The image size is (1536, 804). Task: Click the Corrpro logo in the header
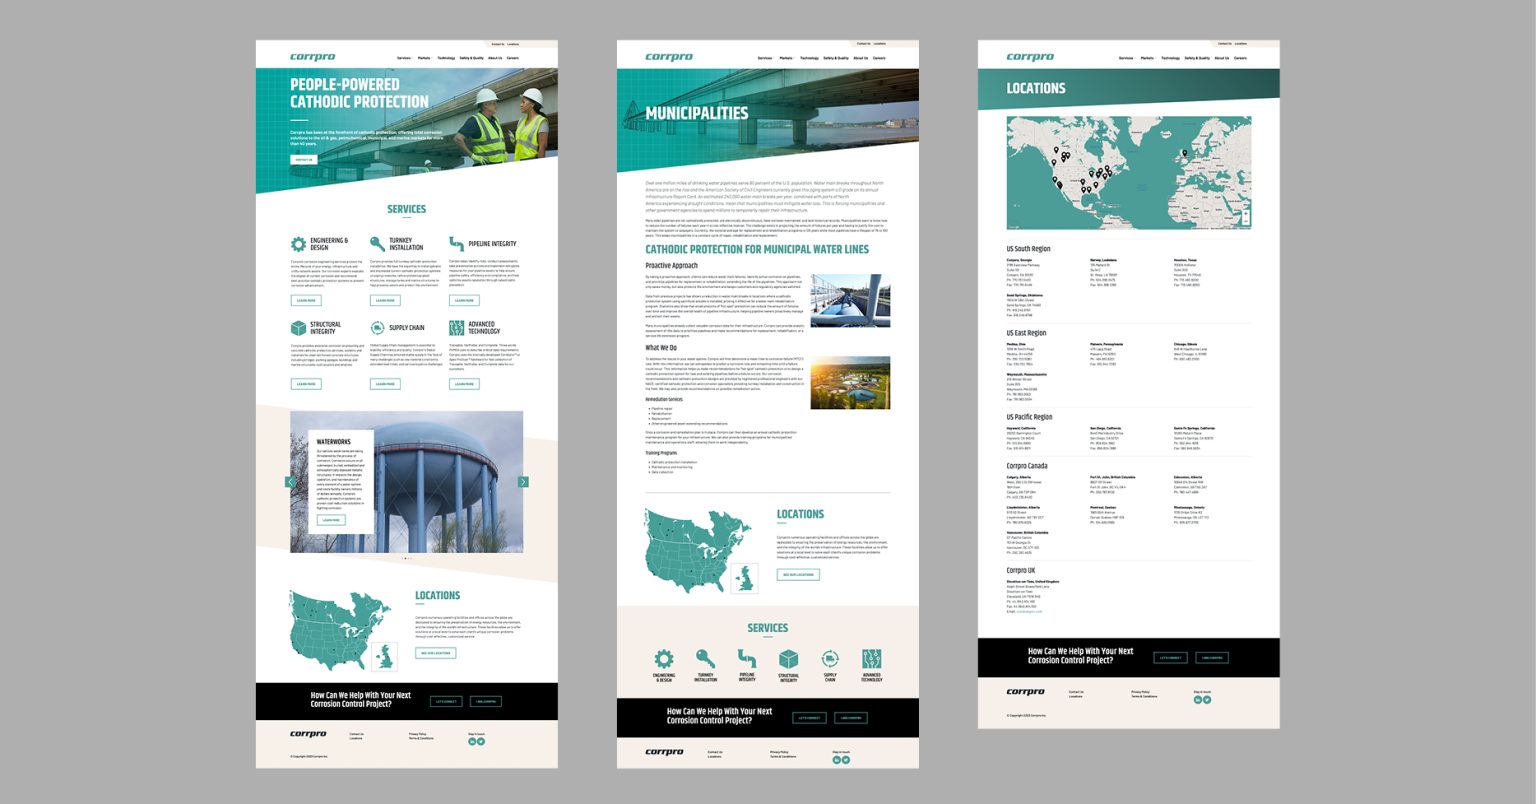tap(313, 57)
